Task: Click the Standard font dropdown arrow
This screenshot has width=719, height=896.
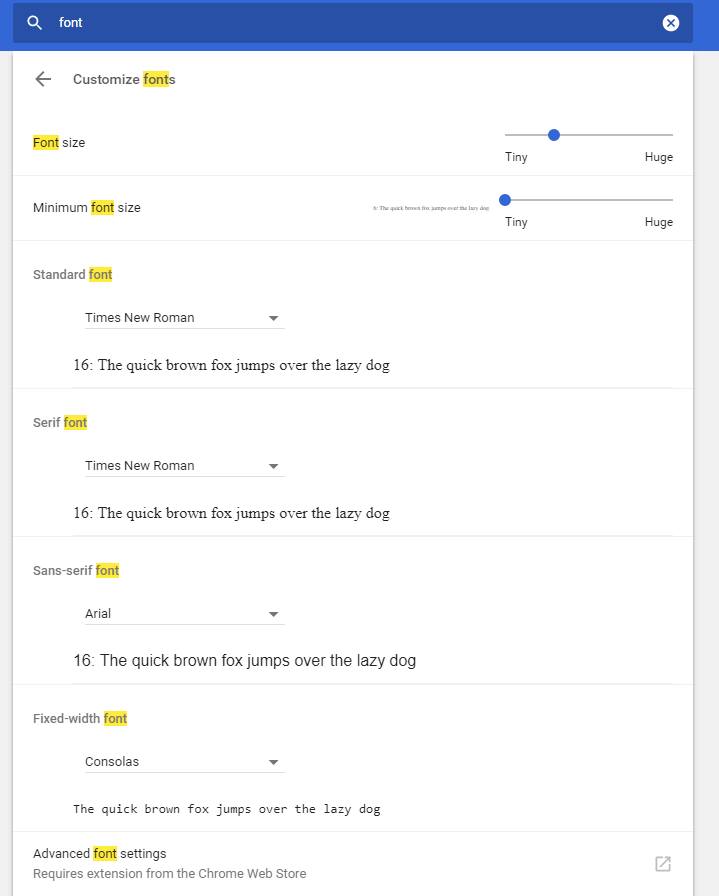Action: pos(273,318)
